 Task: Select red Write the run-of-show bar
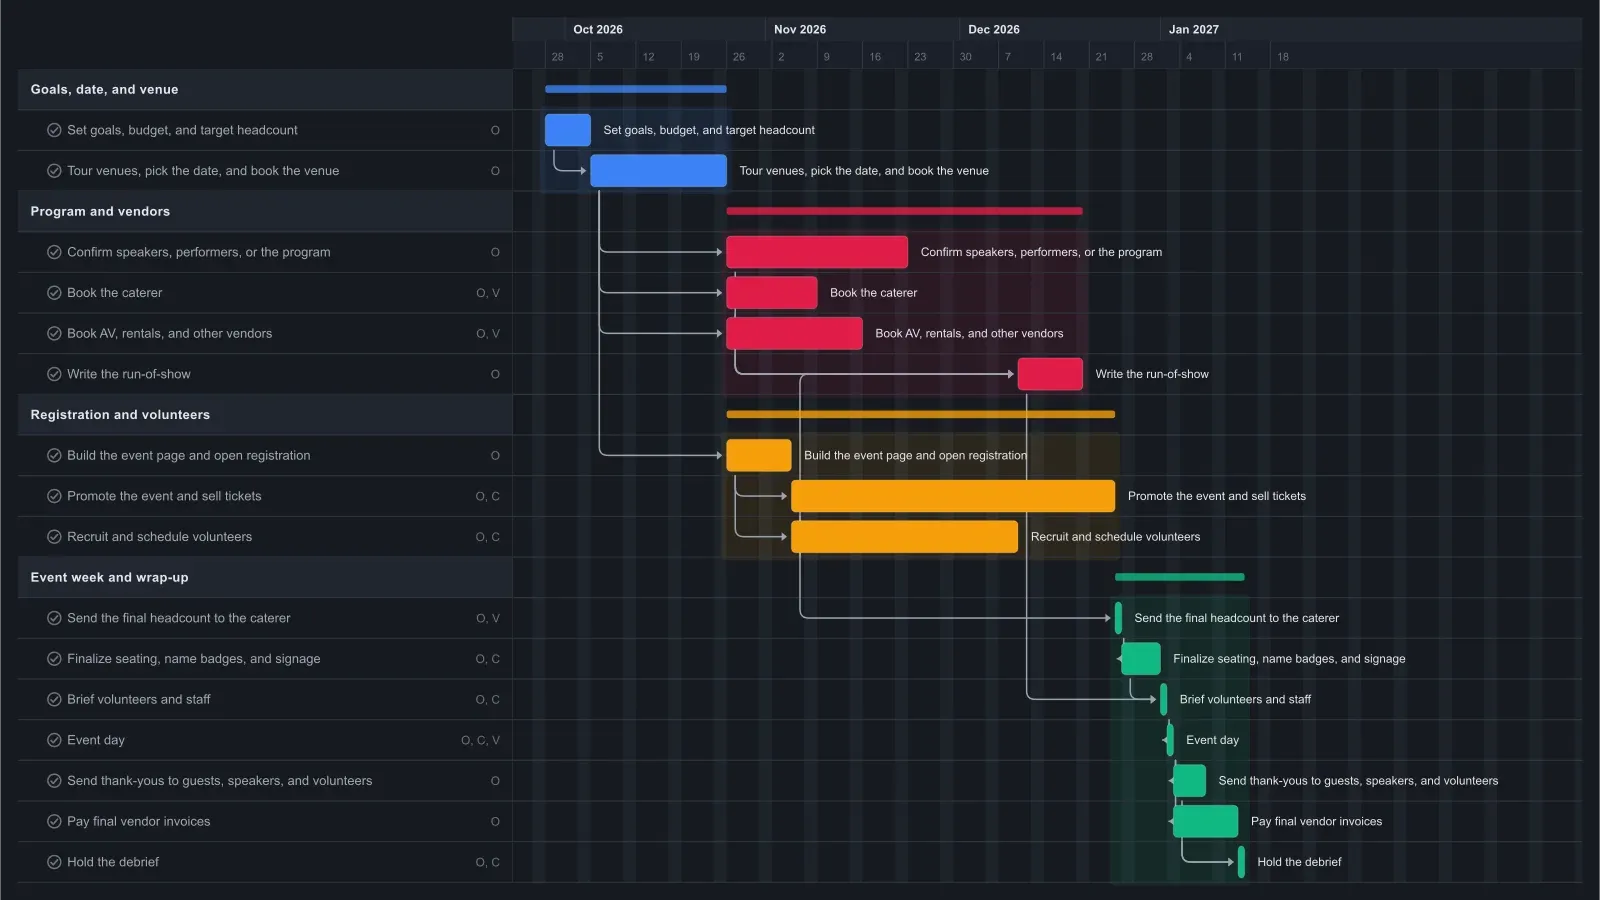1050,374
